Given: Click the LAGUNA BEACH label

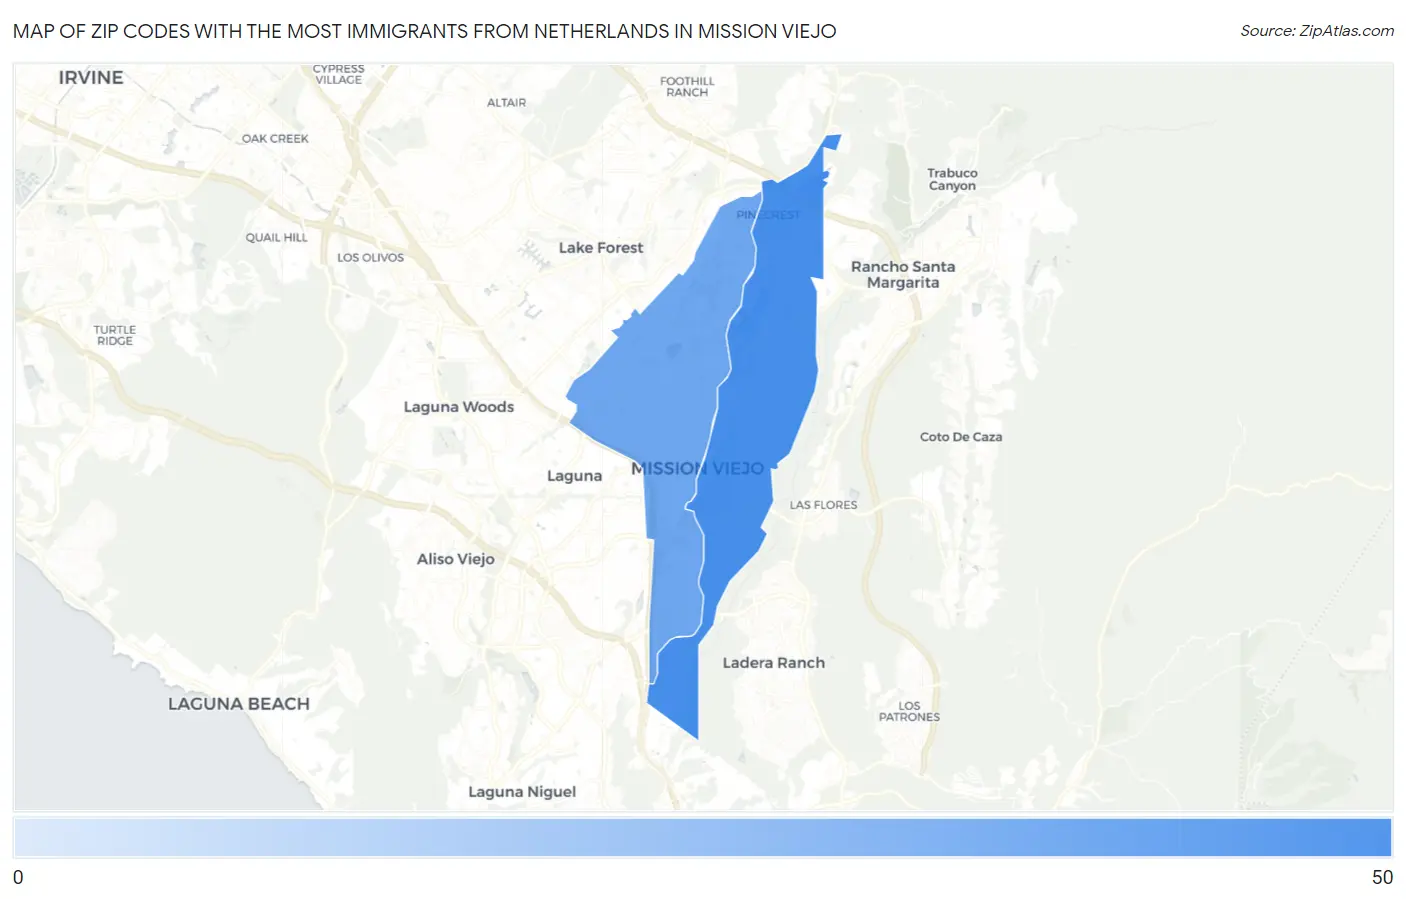Looking at the screenshot, I should (x=239, y=703).
